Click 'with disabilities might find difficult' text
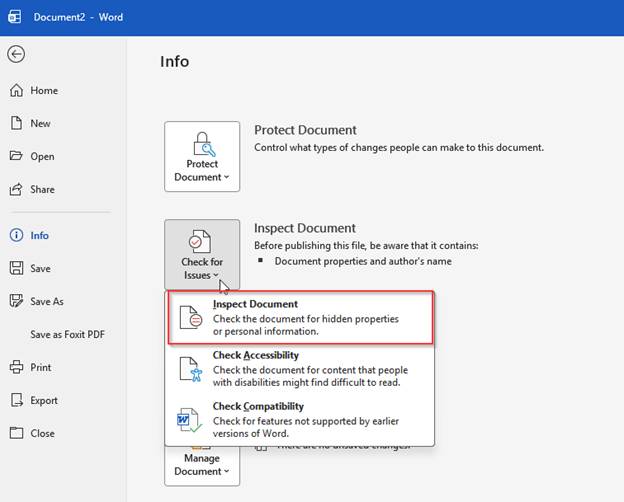This screenshot has width=624, height=502. 306,383
